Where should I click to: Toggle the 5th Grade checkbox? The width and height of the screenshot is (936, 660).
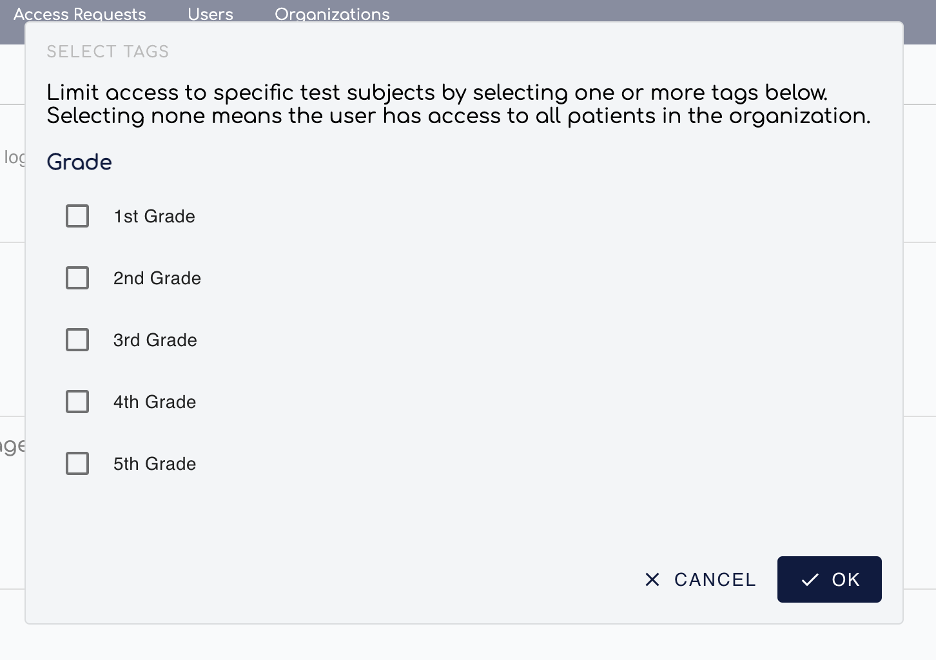(77, 464)
